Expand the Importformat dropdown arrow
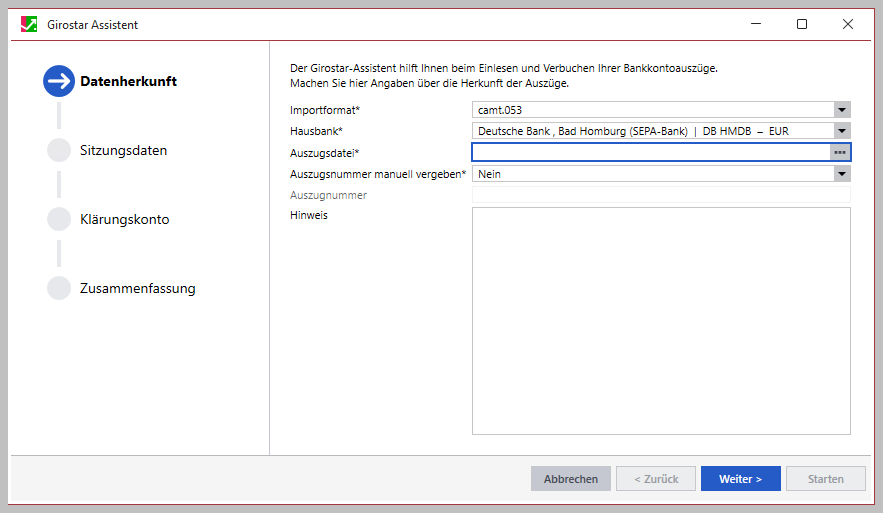 [841, 110]
